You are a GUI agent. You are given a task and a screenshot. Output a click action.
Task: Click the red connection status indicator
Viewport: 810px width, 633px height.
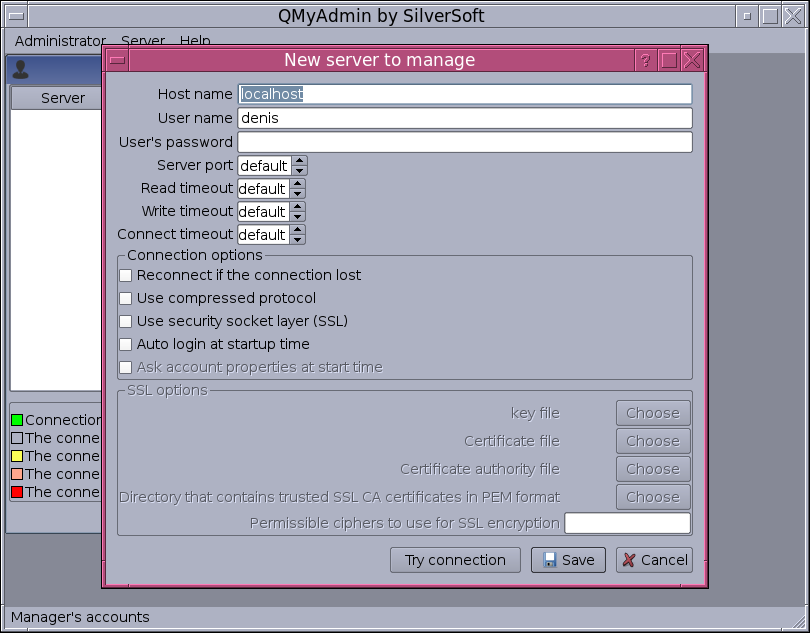17,492
